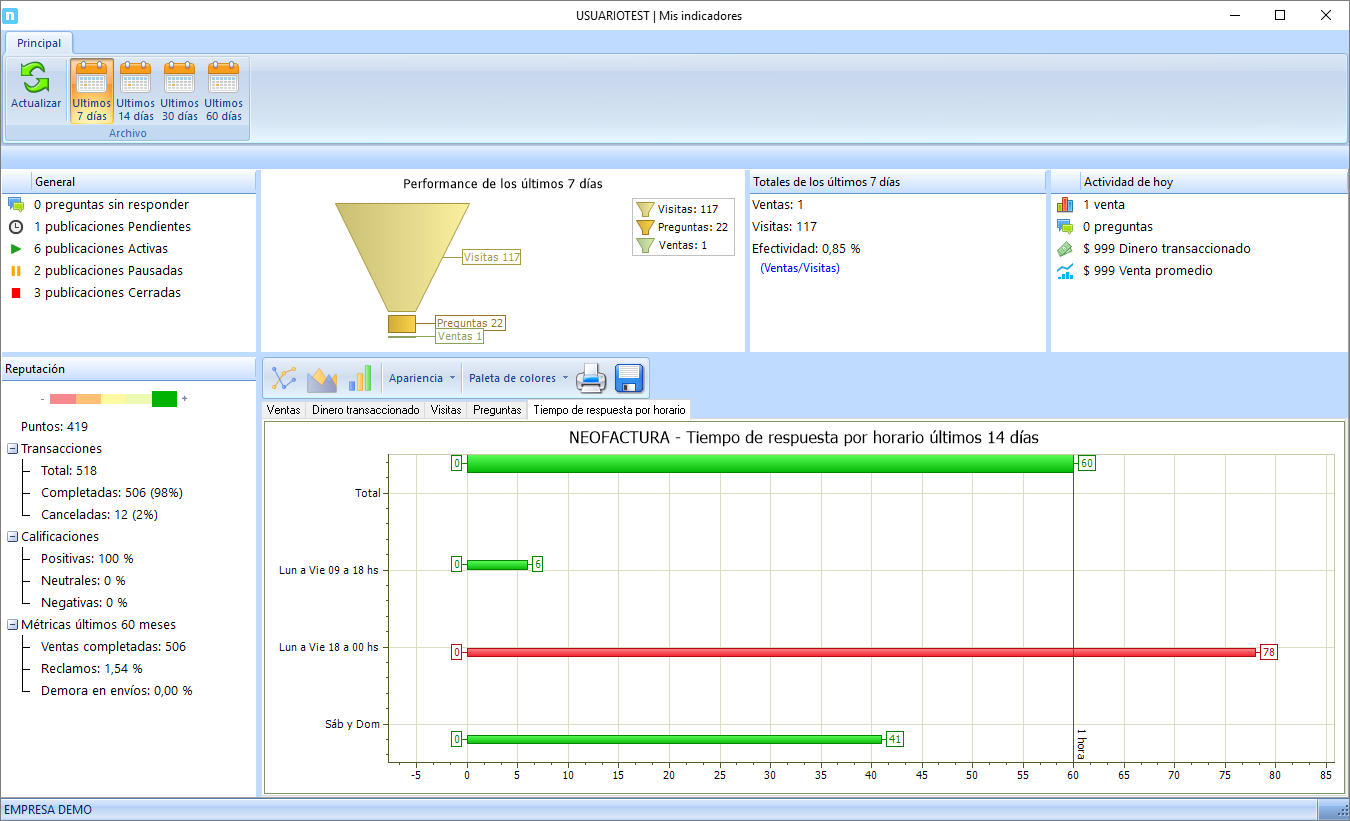Save the chart with floppy disk icon
This screenshot has height=821, width=1350.
[x=629, y=378]
